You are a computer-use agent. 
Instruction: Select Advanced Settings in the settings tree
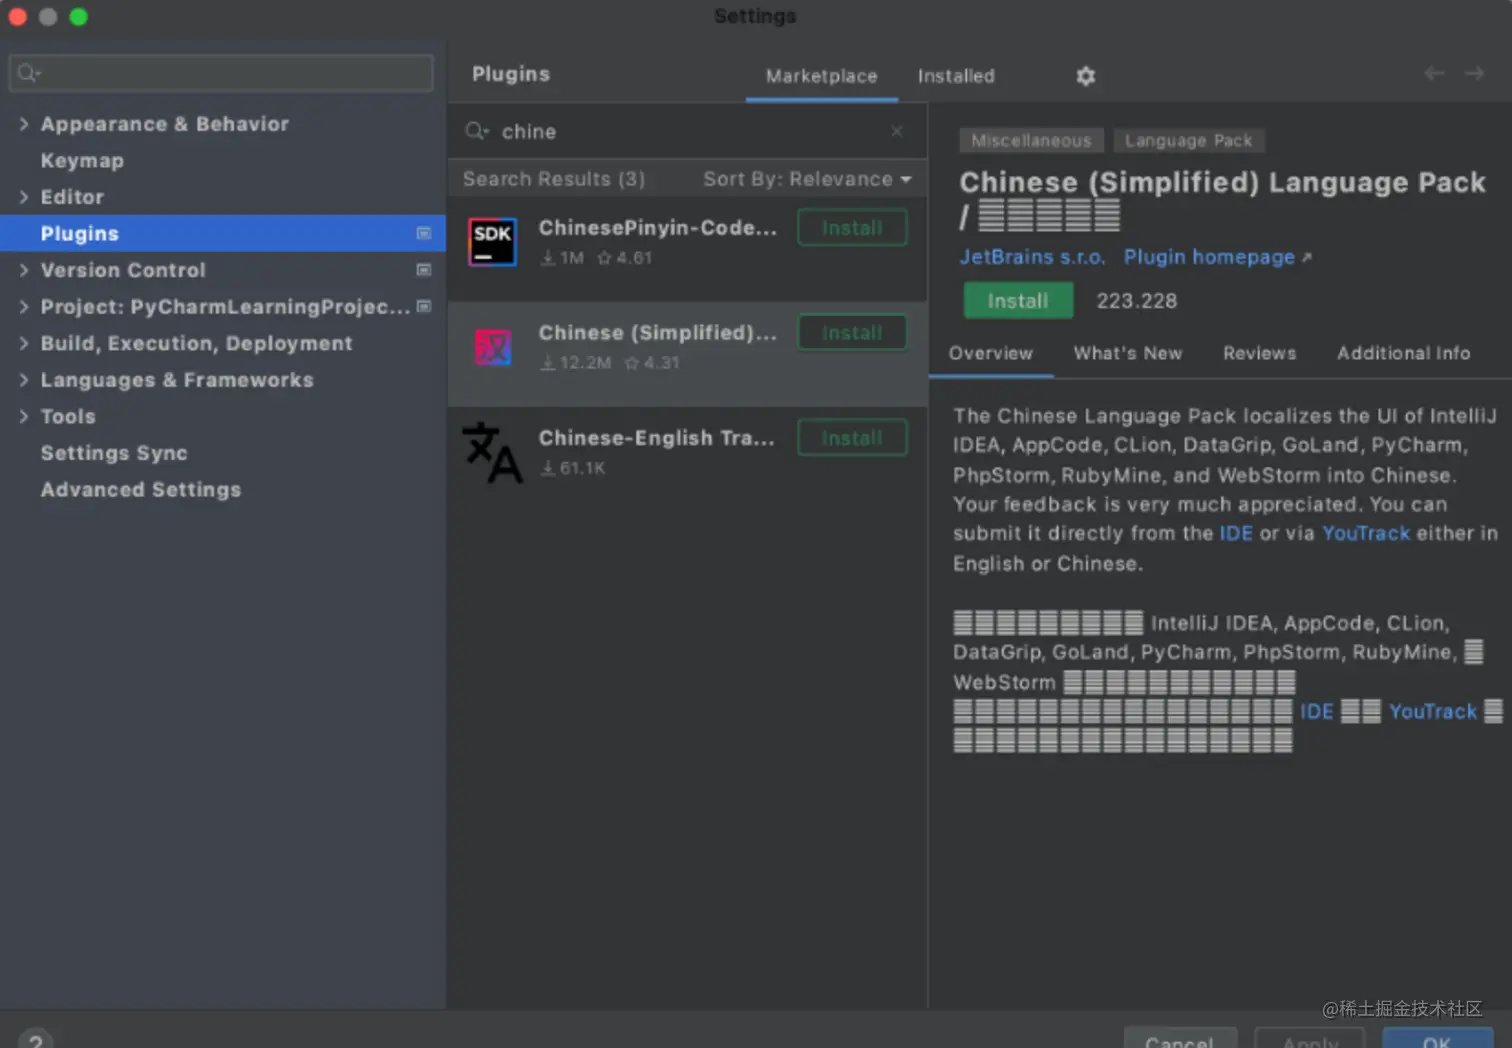click(x=141, y=489)
